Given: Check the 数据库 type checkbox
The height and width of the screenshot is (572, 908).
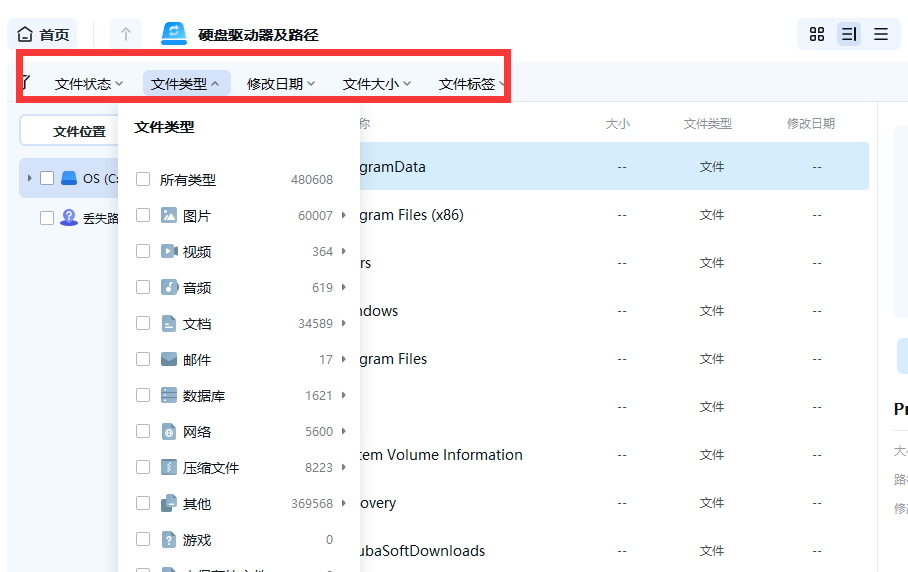Looking at the screenshot, I should point(143,395).
